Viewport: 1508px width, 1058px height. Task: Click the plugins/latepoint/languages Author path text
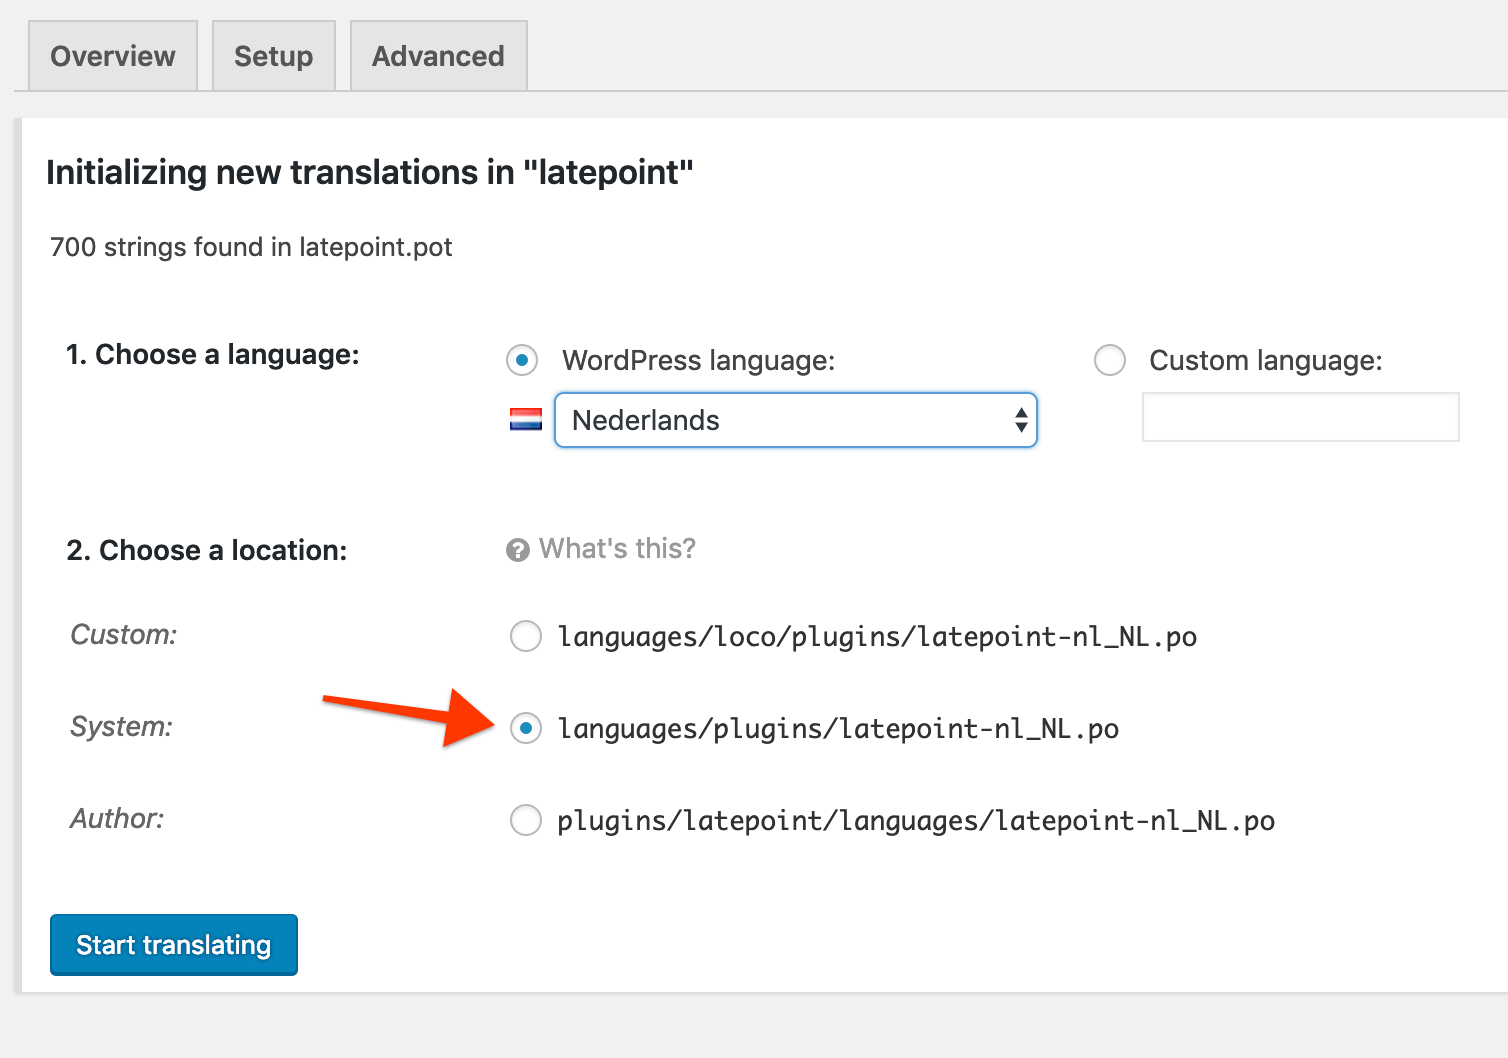coord(916,820)
